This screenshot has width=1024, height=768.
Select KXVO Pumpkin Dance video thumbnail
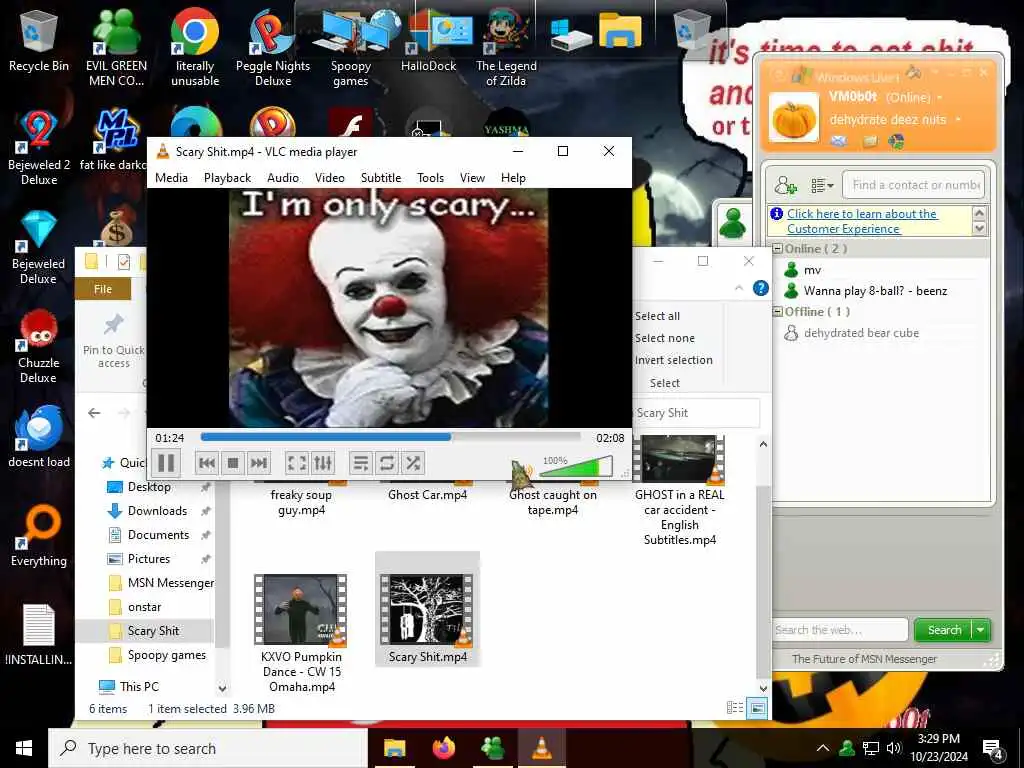point(301,610)
